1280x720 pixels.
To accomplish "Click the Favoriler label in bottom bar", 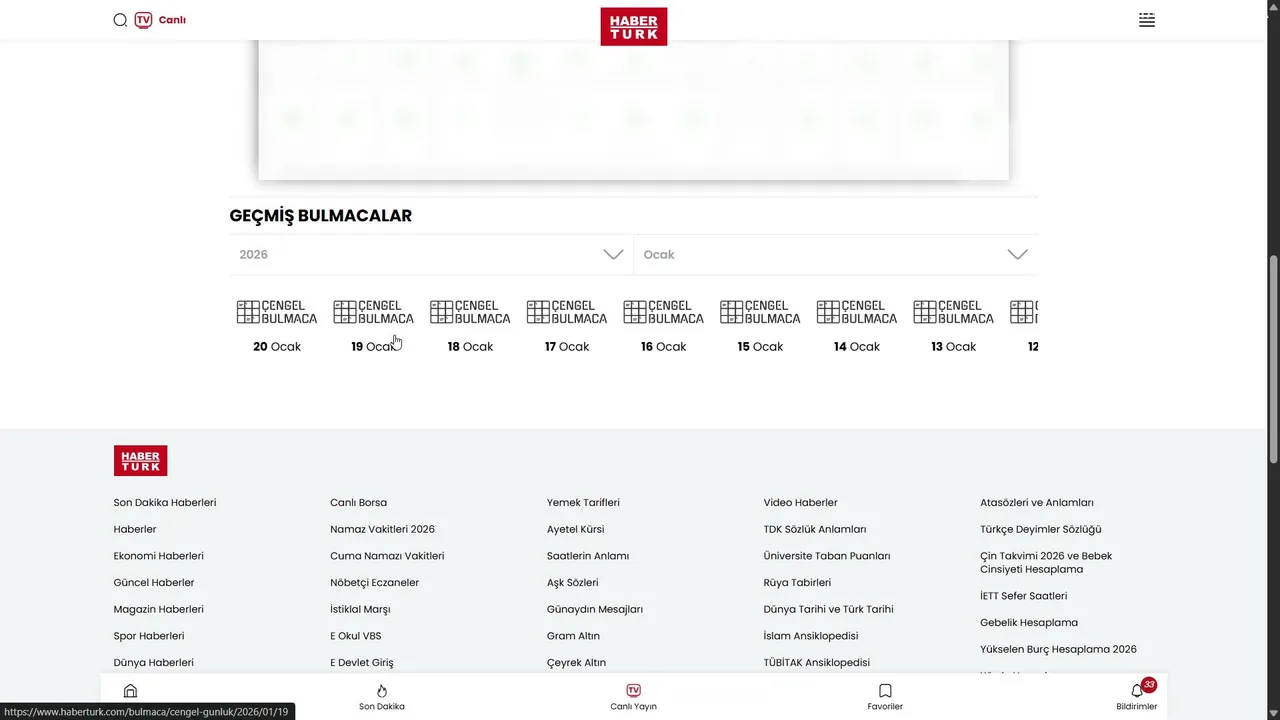I will pyautogui.click(x=885, y=706).
